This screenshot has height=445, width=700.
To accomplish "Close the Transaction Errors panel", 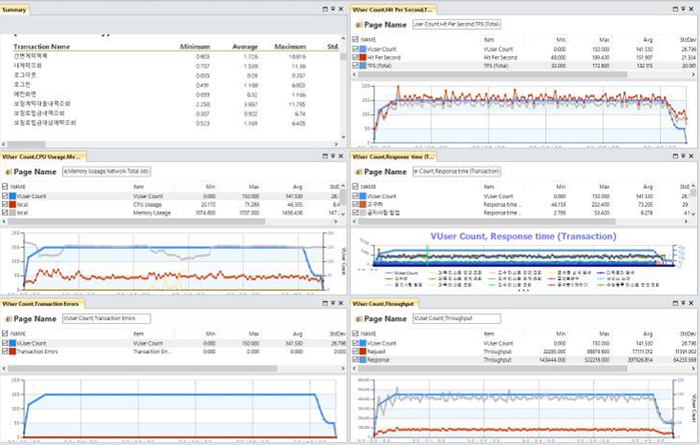I will (341, 303).
